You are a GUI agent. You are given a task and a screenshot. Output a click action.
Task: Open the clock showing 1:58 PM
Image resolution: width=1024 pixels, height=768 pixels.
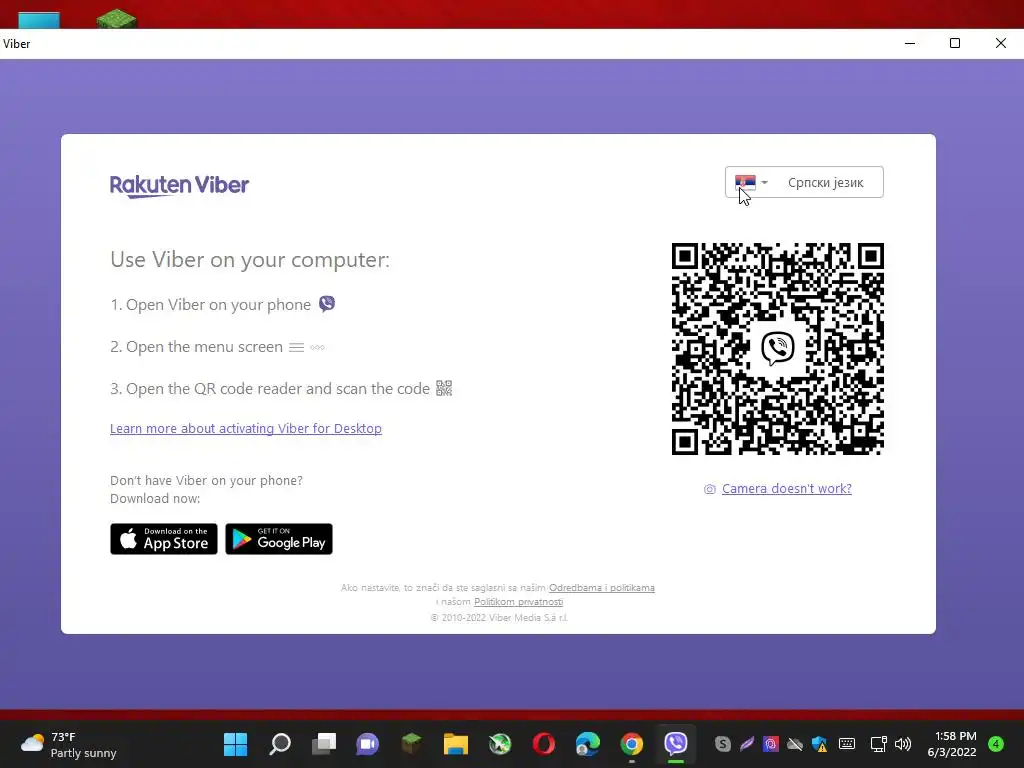(x=952, y=744)
